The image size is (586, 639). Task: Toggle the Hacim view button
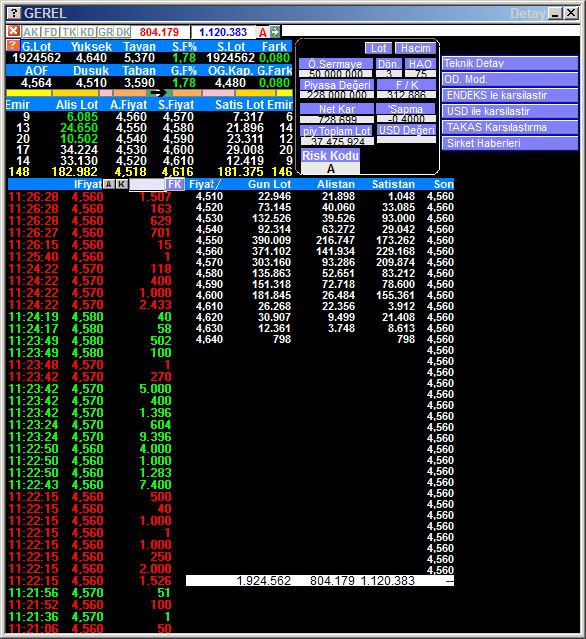(x=415, y=48)
